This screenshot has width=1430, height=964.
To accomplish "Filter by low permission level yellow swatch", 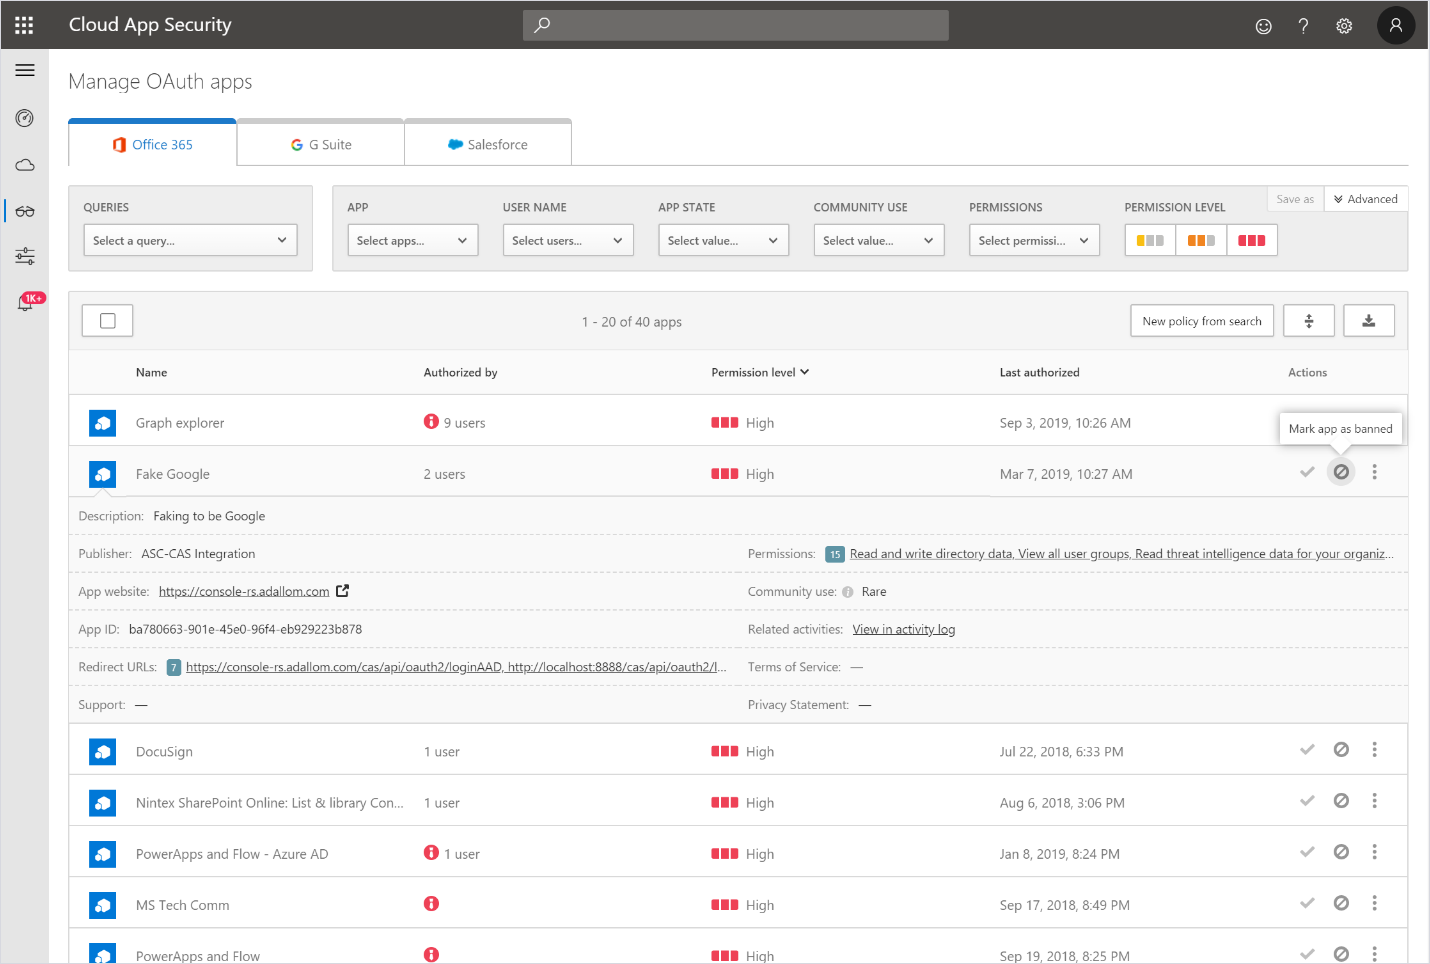I will pyautogui.click(x=1150, y=240).
